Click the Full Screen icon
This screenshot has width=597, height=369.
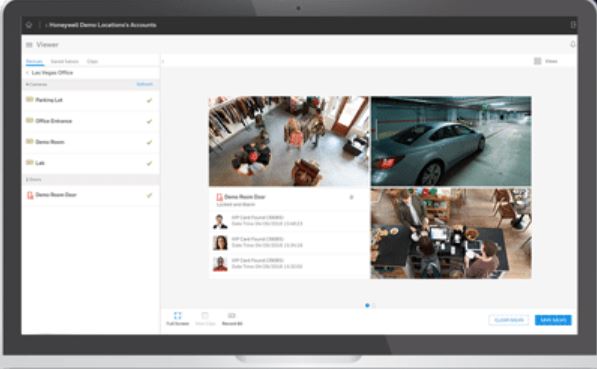(x=177, y=316)
